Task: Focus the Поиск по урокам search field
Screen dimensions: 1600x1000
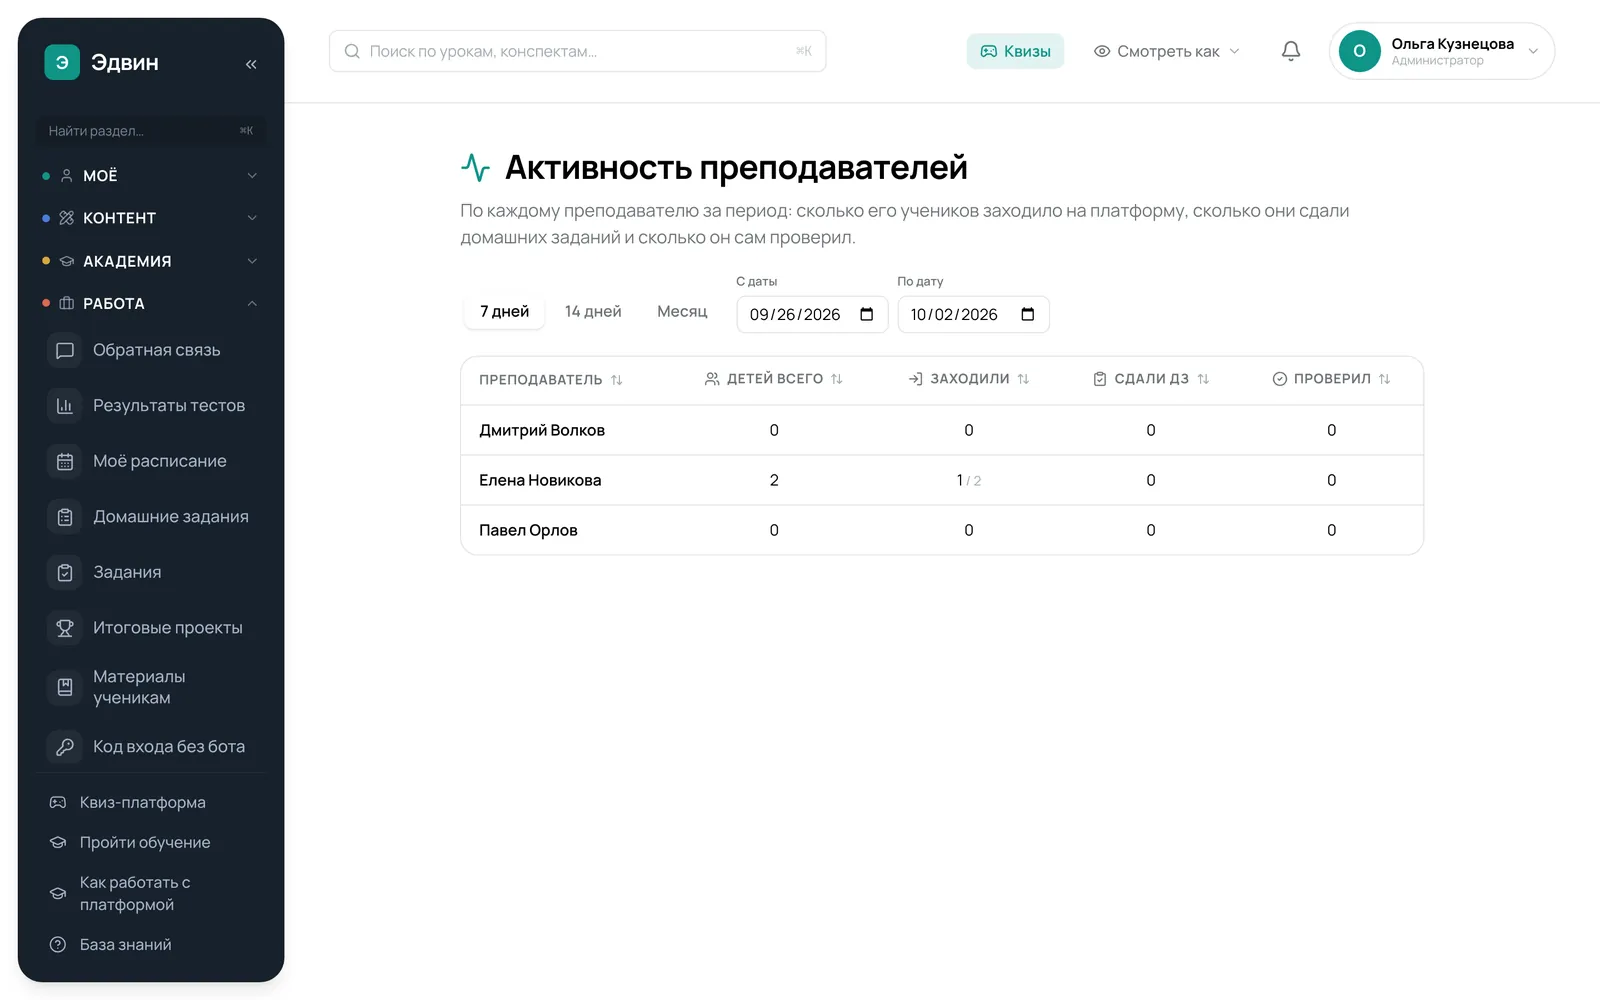Action: [577, 51]
